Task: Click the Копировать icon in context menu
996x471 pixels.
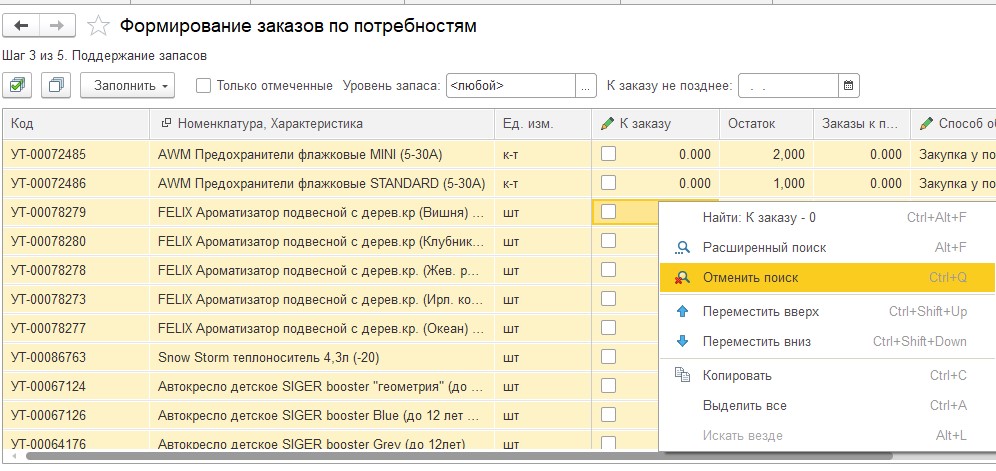Action: tap(683, 375)
